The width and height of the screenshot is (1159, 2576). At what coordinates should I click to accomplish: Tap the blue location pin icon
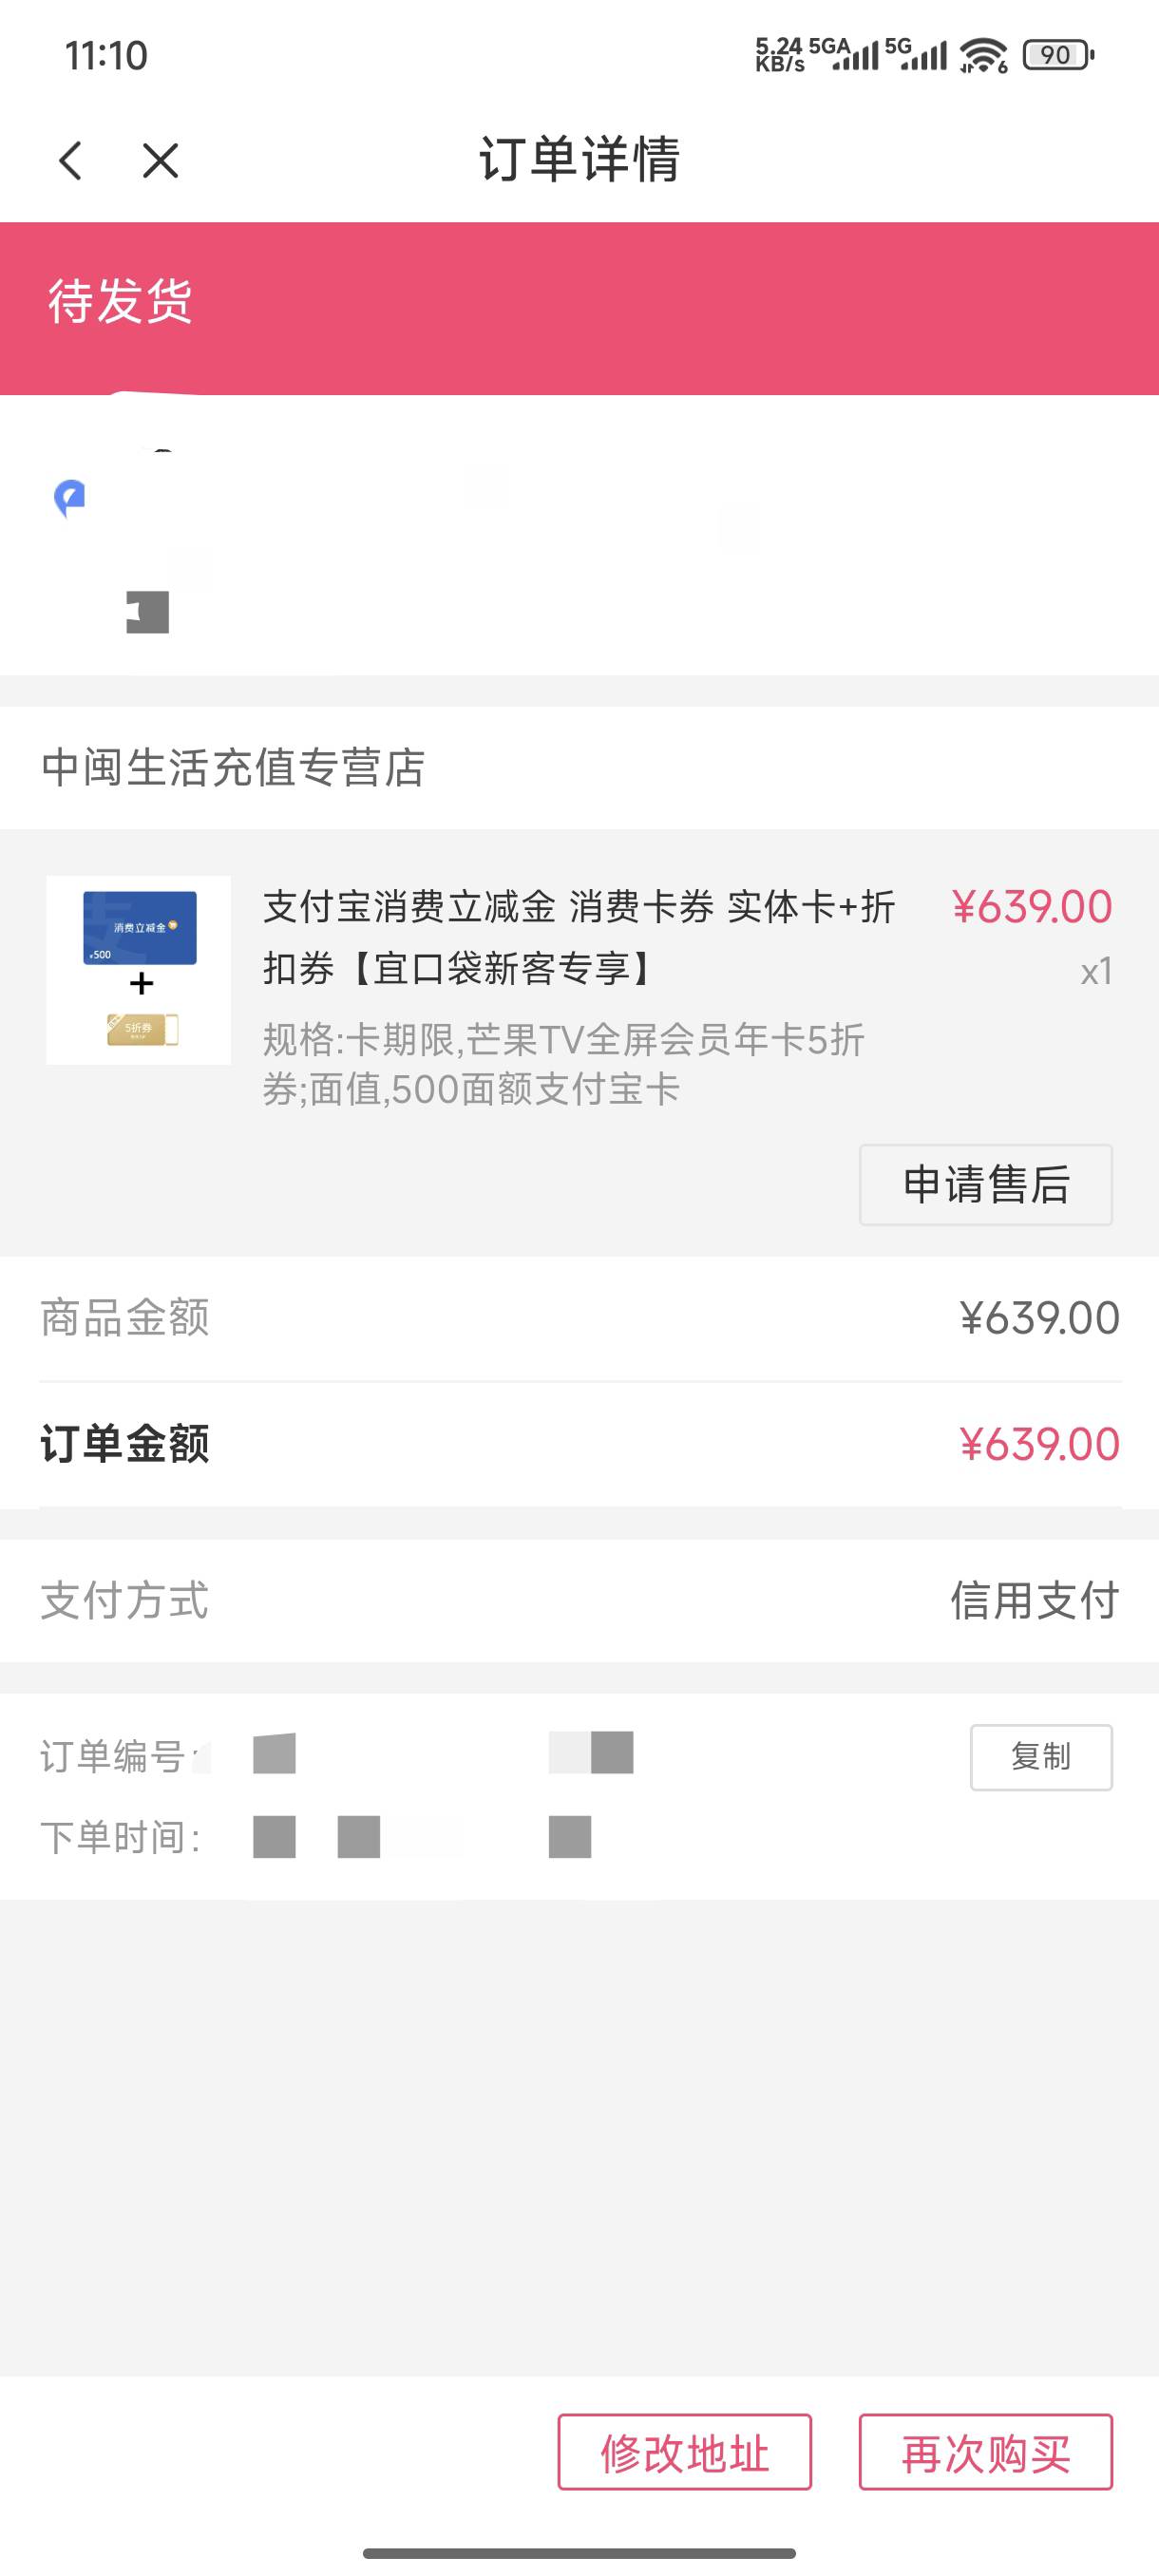click(69, 498)
